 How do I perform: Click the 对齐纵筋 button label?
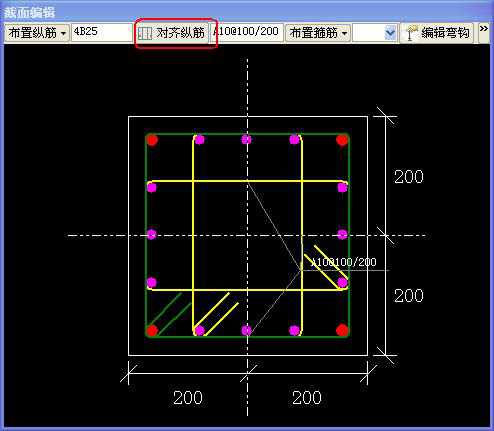[x=180, y=33]
